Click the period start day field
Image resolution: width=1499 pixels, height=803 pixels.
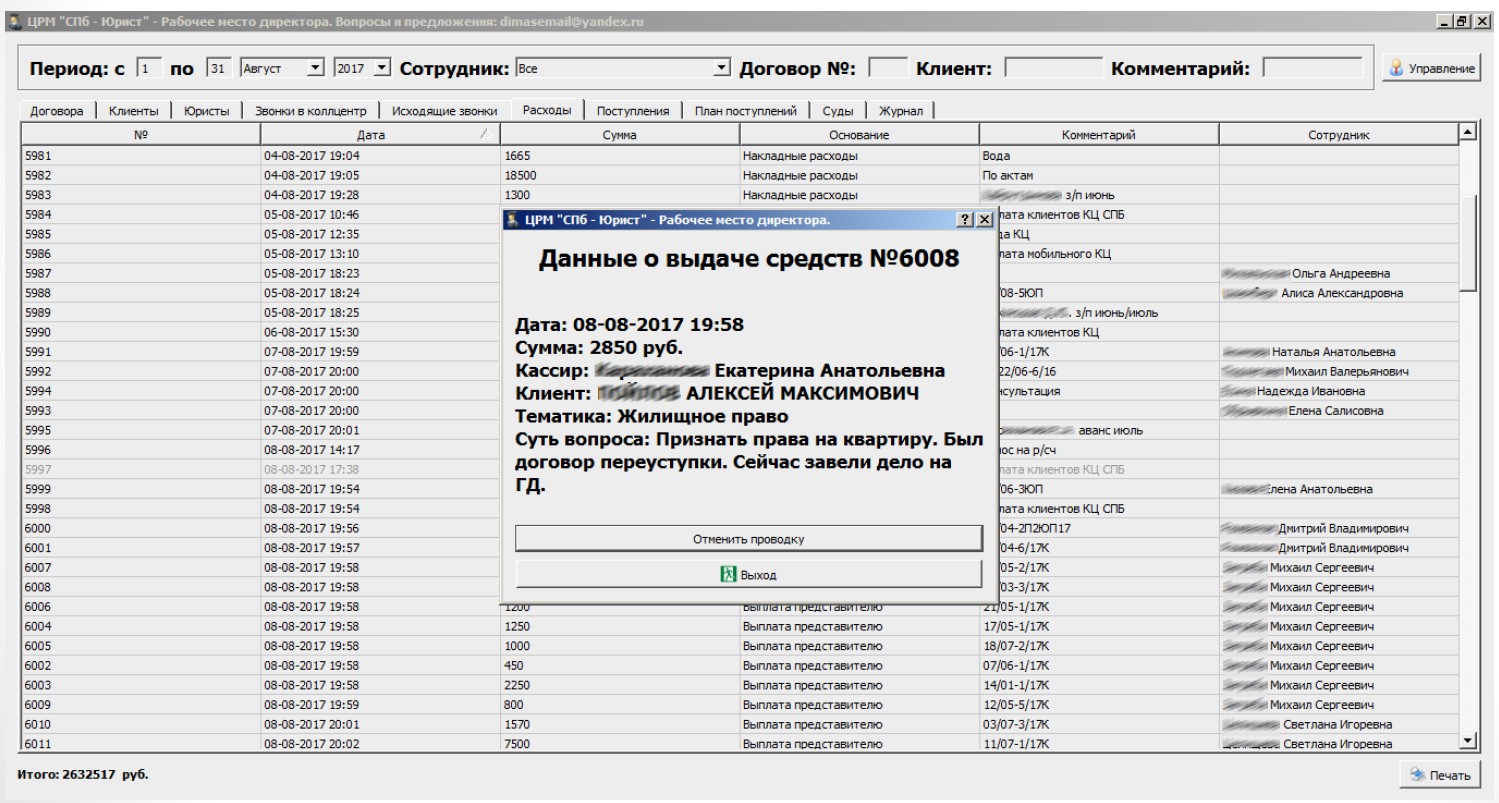pos(147,69)
